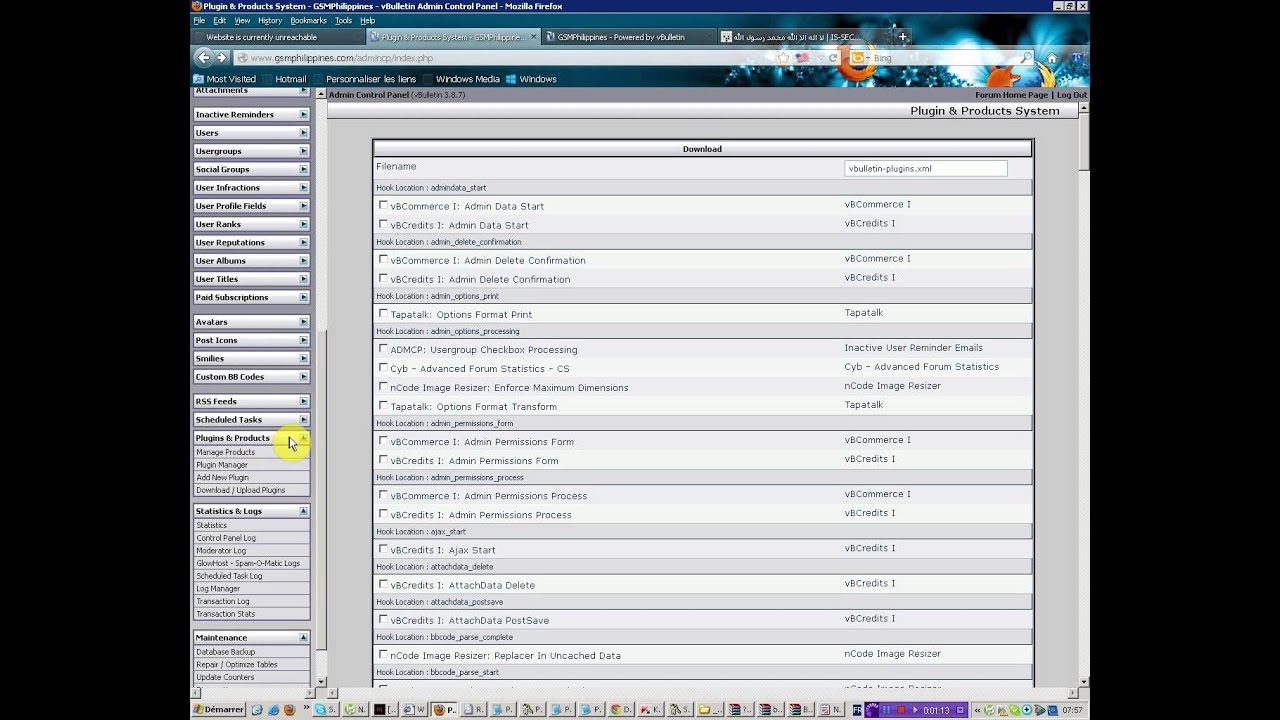Click the Bing search box
Viewport: 1280px width, 720px height.
[943, 58]
